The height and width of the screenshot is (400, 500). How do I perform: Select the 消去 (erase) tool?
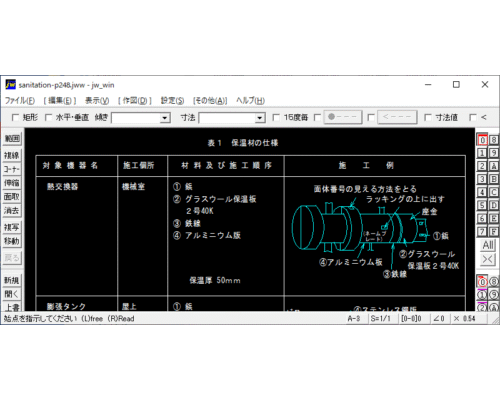[12, 210]
